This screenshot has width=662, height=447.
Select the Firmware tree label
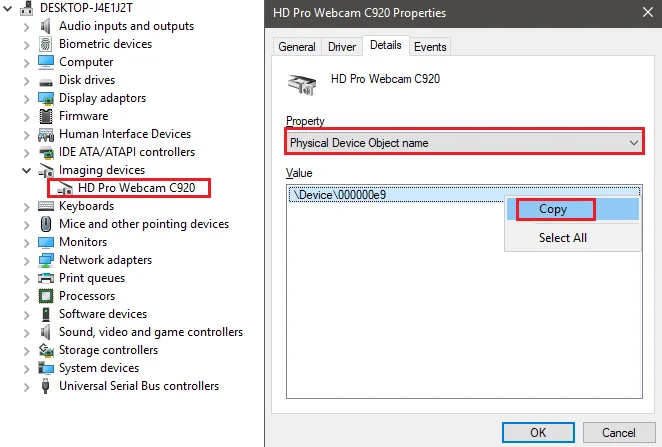(x=84, y=116)
